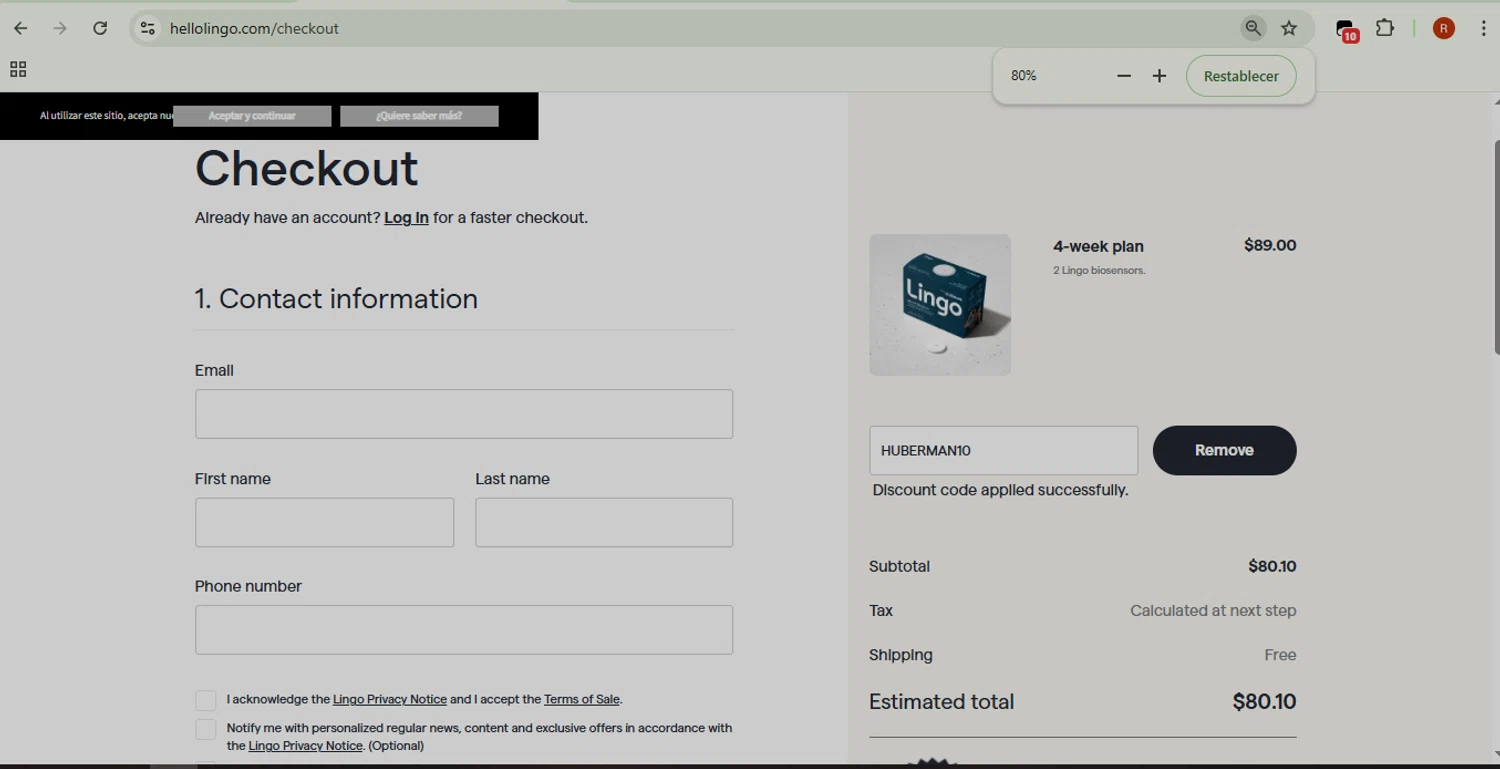Click the 80% zoom level text
Image resolution: width=1500 pixels, height=769 pixels.
pyautogui.click(x=1024, y=76)
